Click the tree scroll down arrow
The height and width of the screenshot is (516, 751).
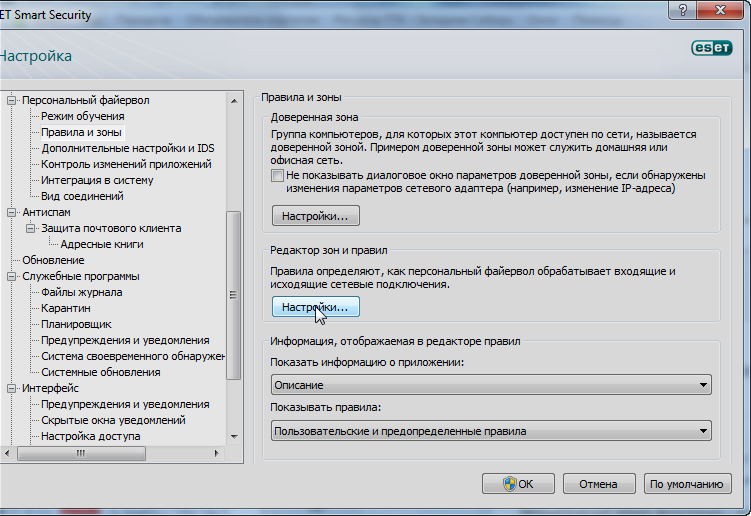pyautogui.click(x=234, y=436)
